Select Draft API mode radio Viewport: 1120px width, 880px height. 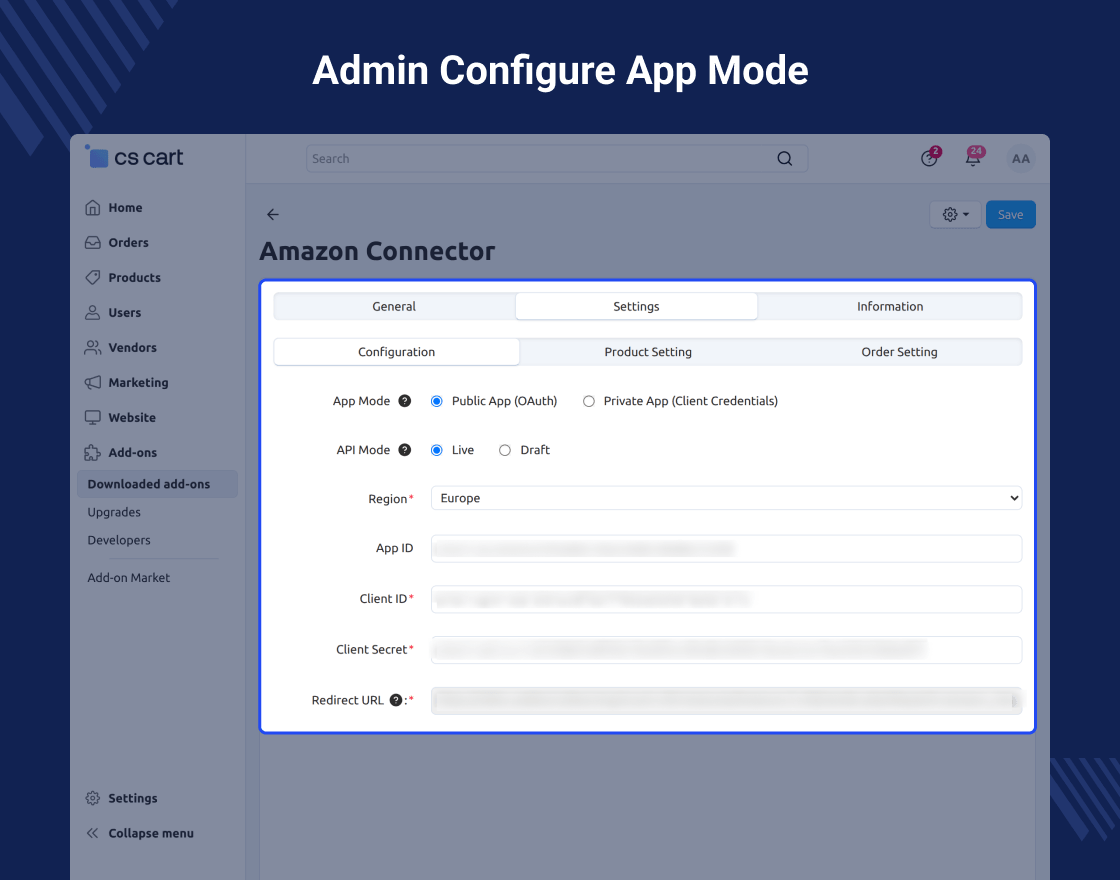(x=505, y=450)
